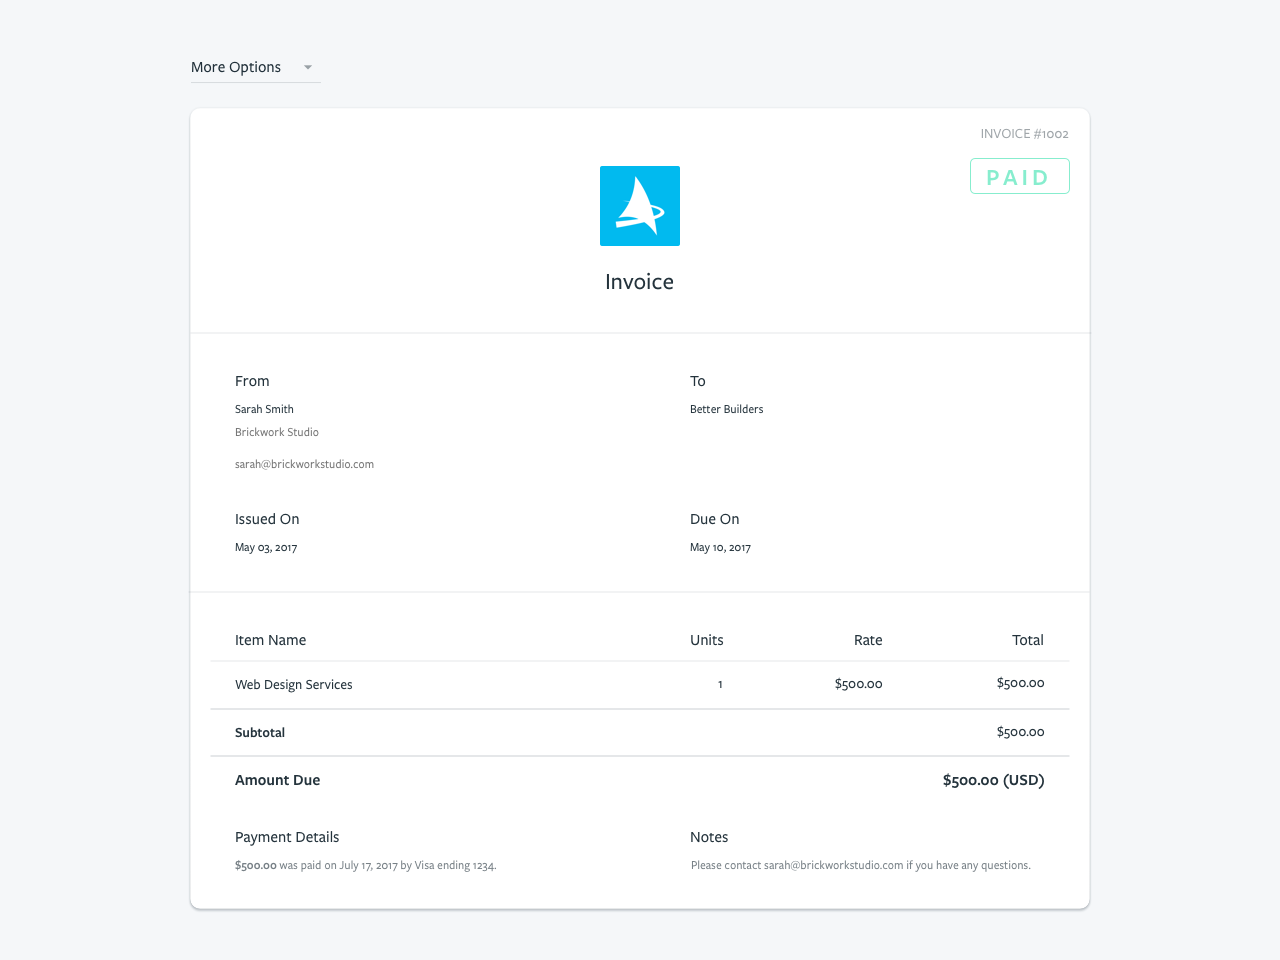Click the Subtotal amount $500.00

coord(1020,732)
